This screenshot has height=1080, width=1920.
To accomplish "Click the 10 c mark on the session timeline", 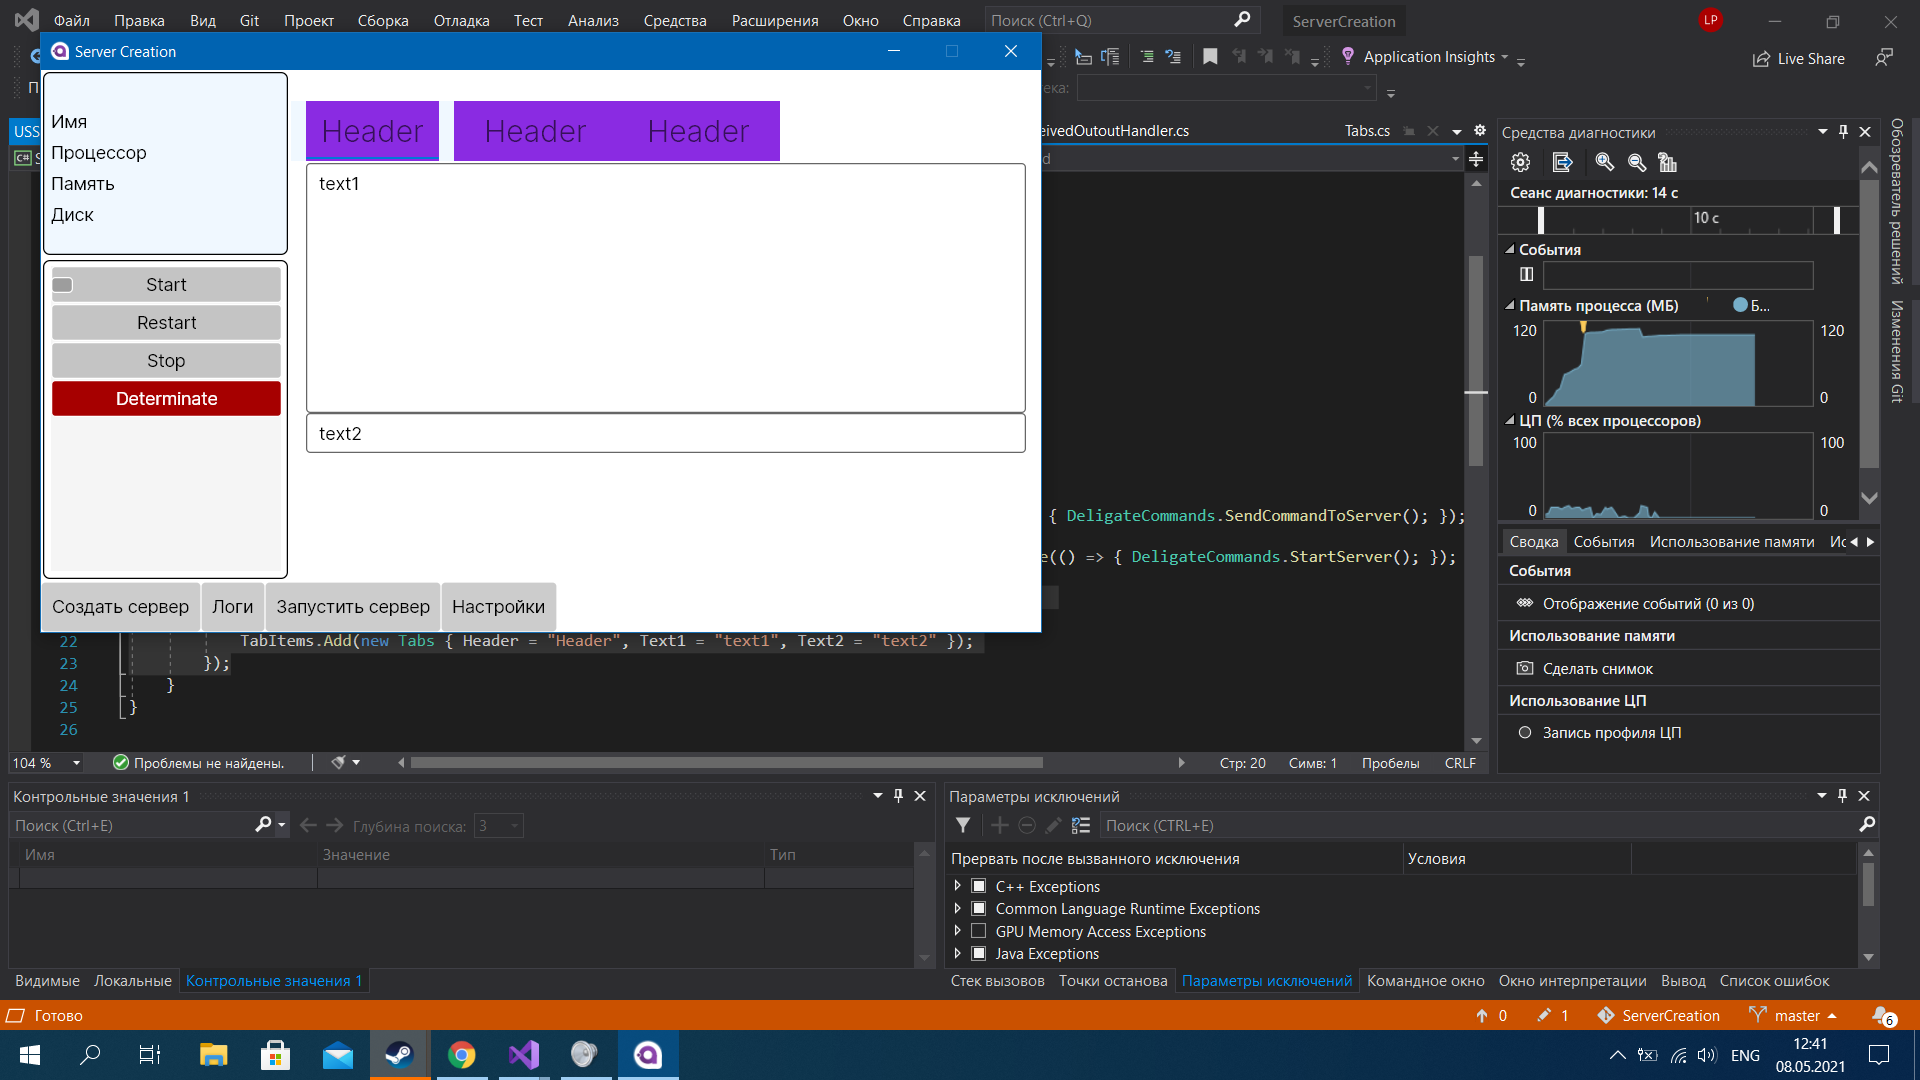I will (x=1707, y=219).
